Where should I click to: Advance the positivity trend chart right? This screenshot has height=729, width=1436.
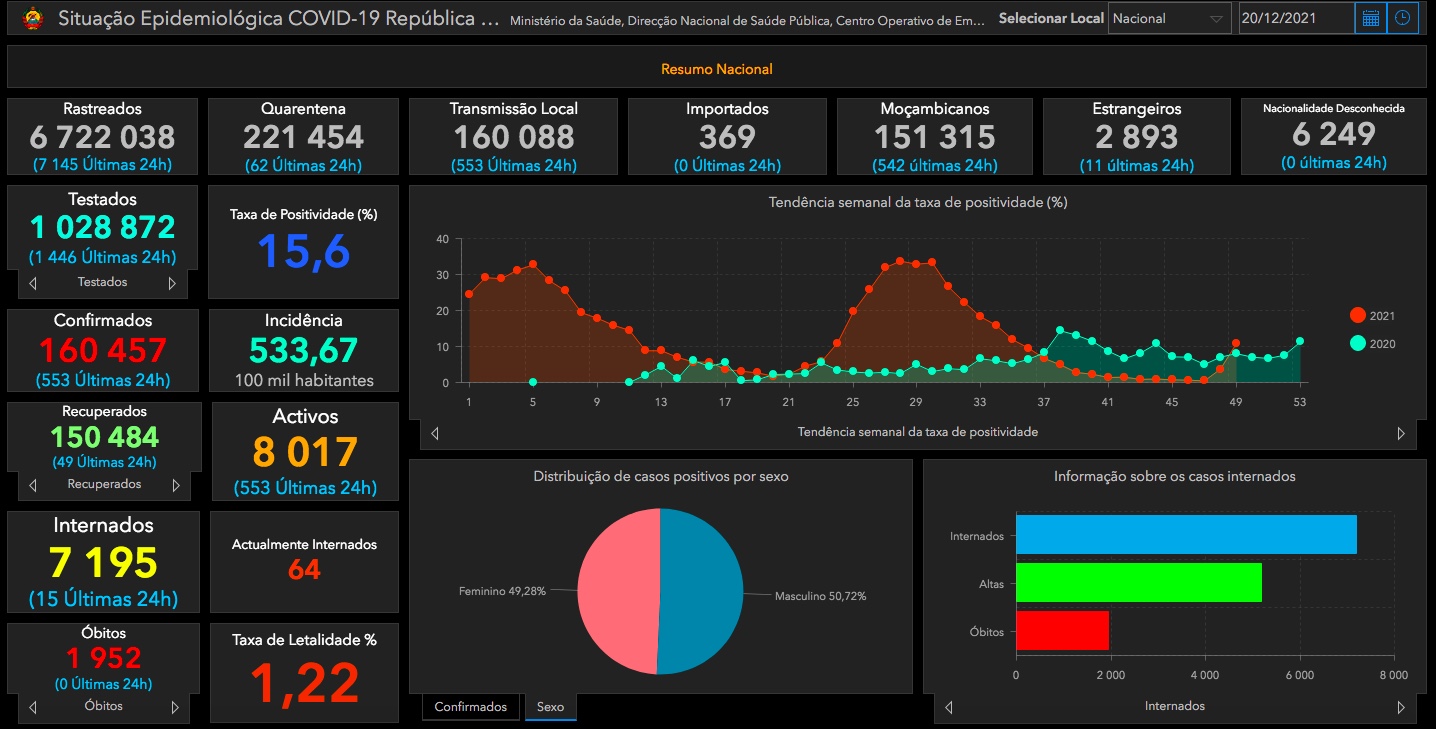[1401, 433]
